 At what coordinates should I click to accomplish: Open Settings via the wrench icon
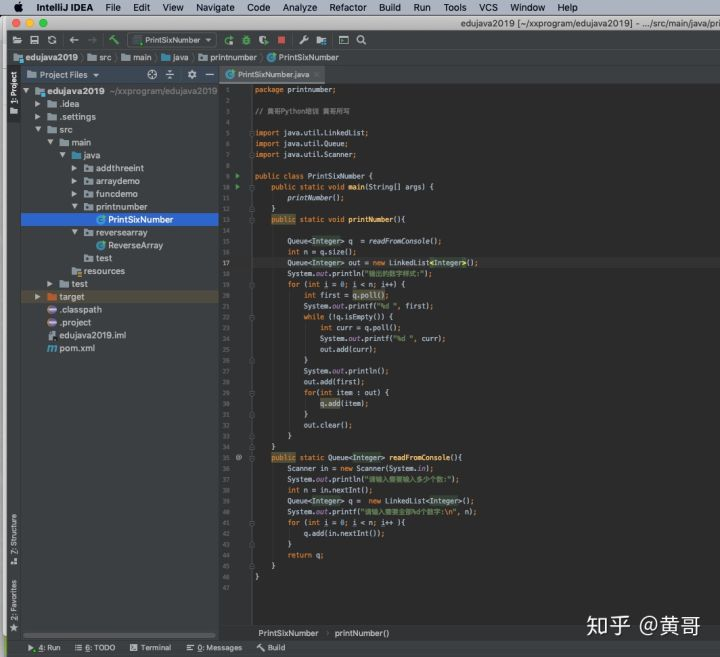coord(304,40)
